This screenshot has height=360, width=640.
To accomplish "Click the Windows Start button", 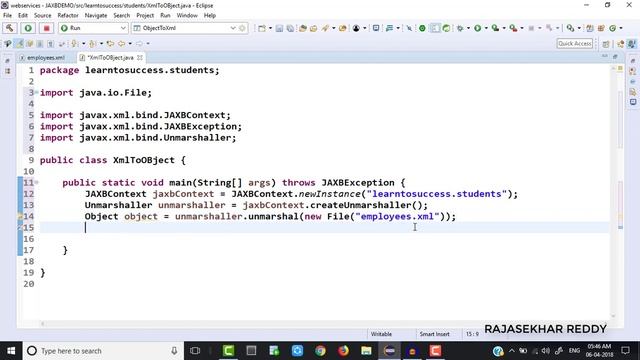I will (11, 351).
